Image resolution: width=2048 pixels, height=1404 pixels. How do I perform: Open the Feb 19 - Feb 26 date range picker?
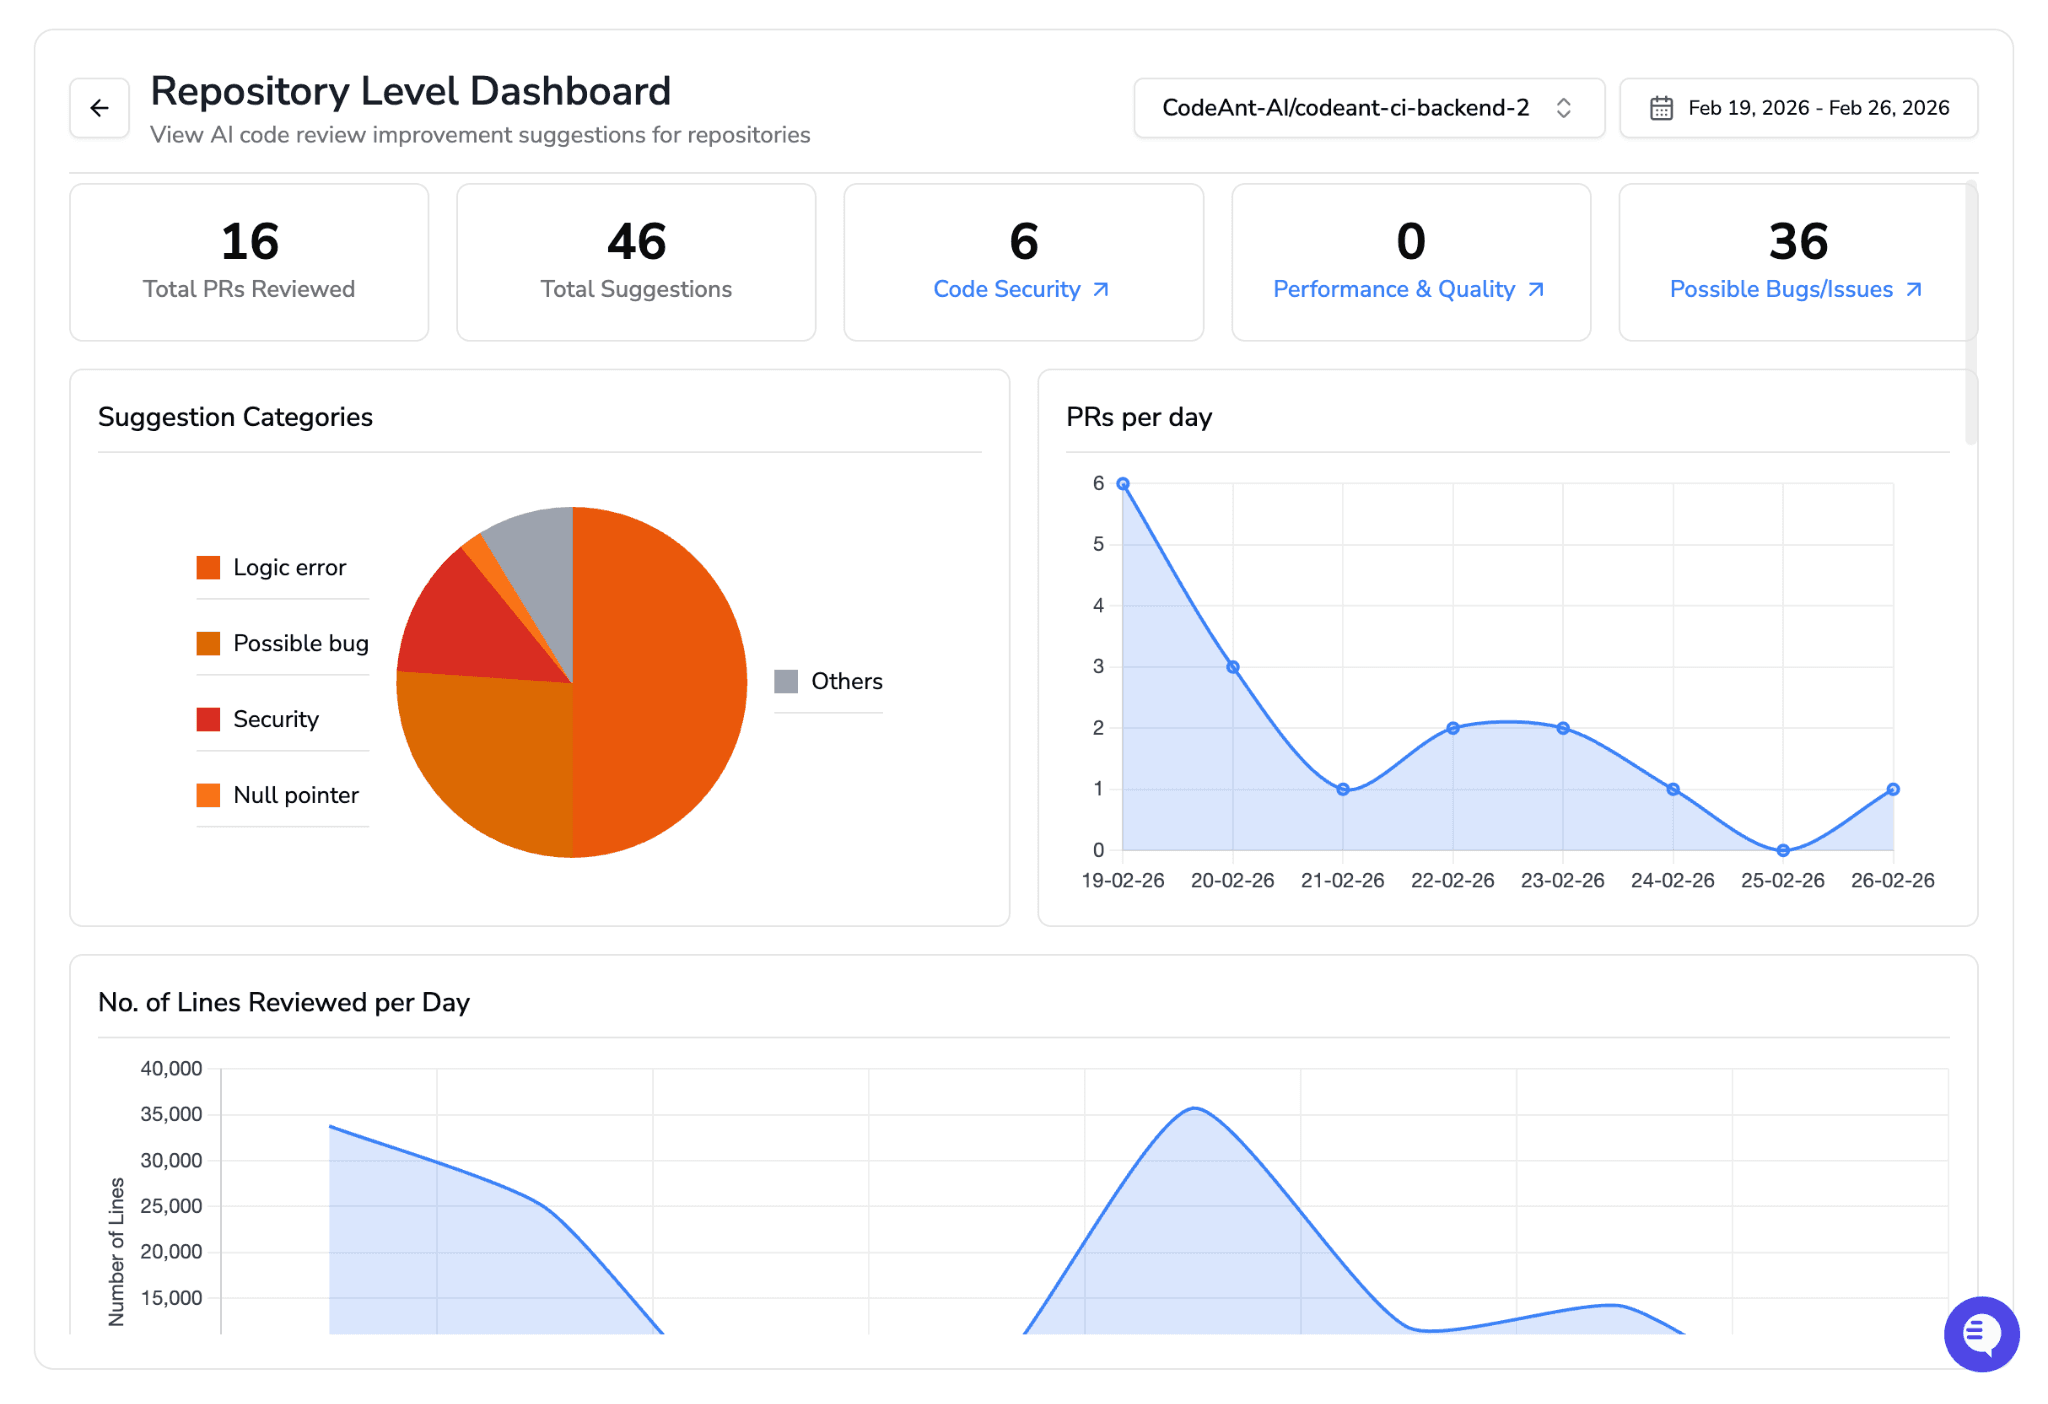pyautogui.click(x=1817, y=108)
